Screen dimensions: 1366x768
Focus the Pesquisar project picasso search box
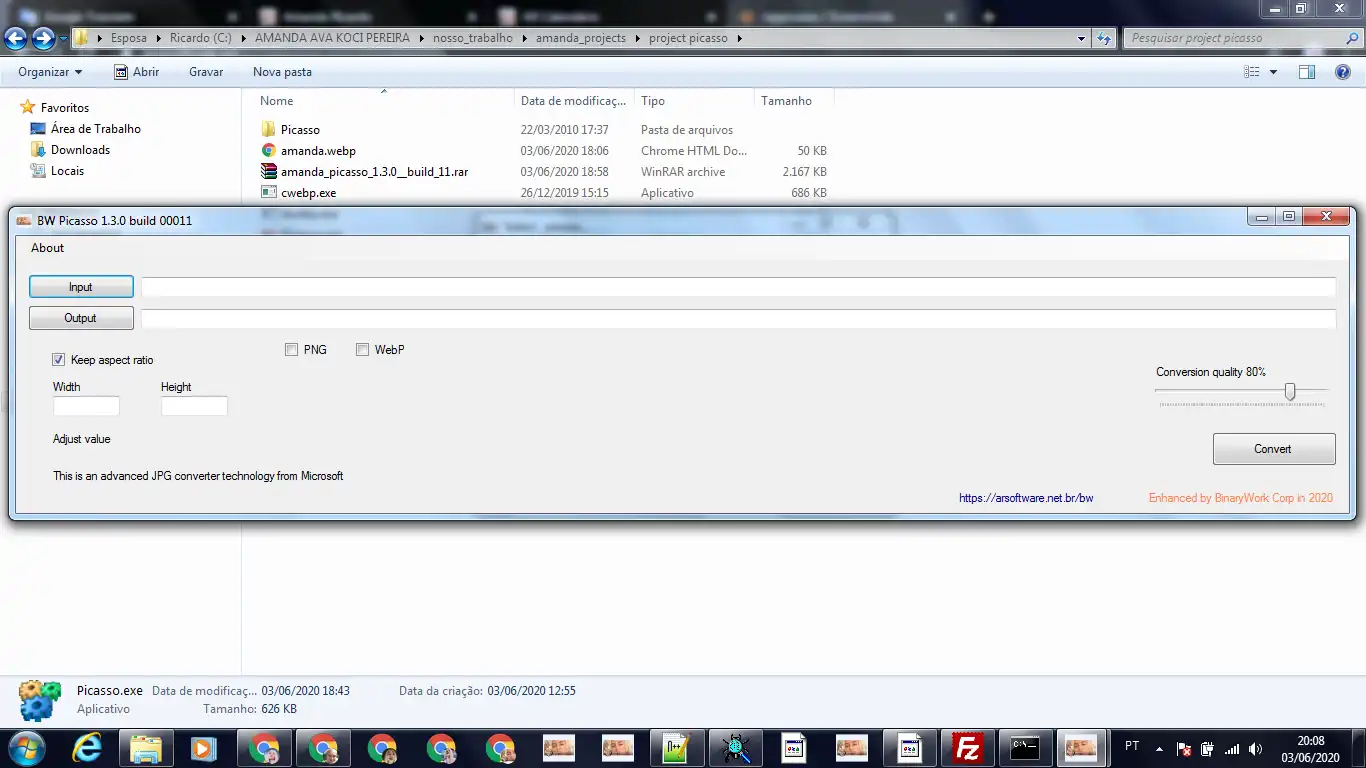point(1236,38)
